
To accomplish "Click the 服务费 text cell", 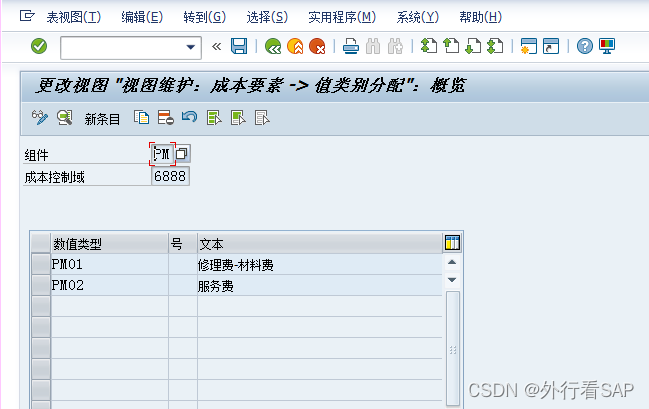I will (320, 285).
